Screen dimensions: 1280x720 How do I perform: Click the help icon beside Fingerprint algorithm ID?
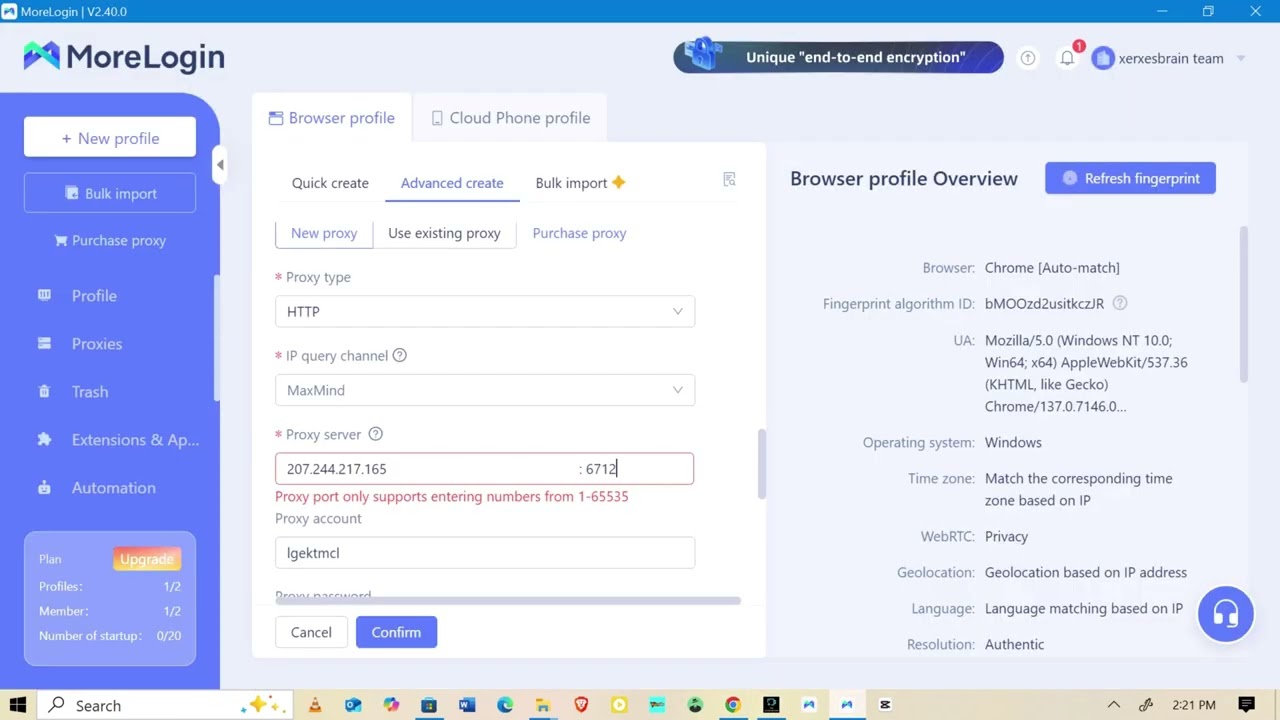(1120, 303)
